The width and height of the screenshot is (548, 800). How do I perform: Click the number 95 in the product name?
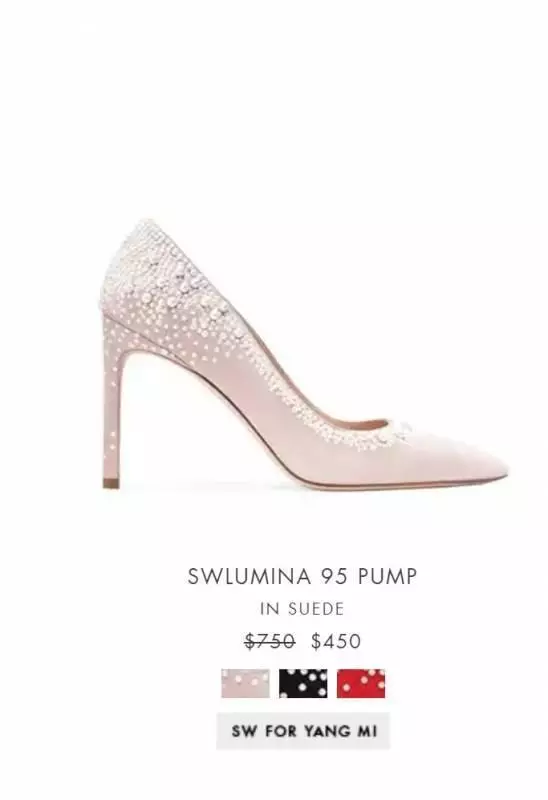pos(334,577)
